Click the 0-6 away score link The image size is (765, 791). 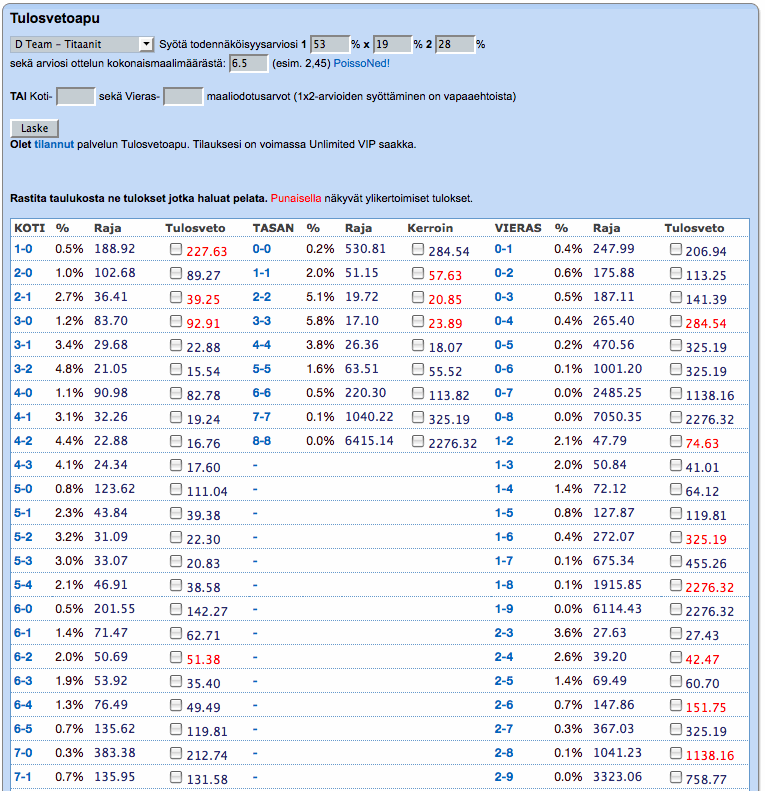(x=504, y=369)
